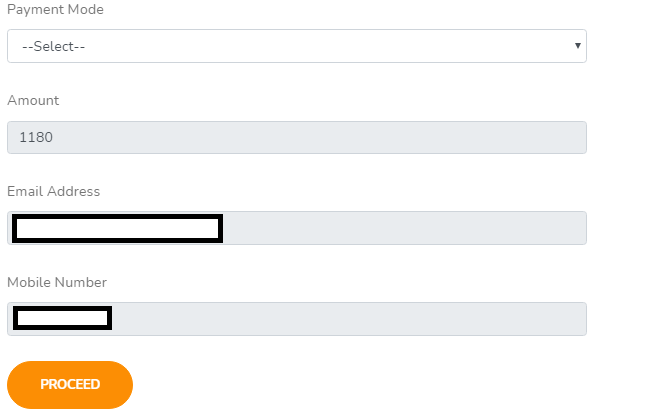Click the Payment Mode dropdown arrow
Screen dimensions: 661x415
coord(578,46)
